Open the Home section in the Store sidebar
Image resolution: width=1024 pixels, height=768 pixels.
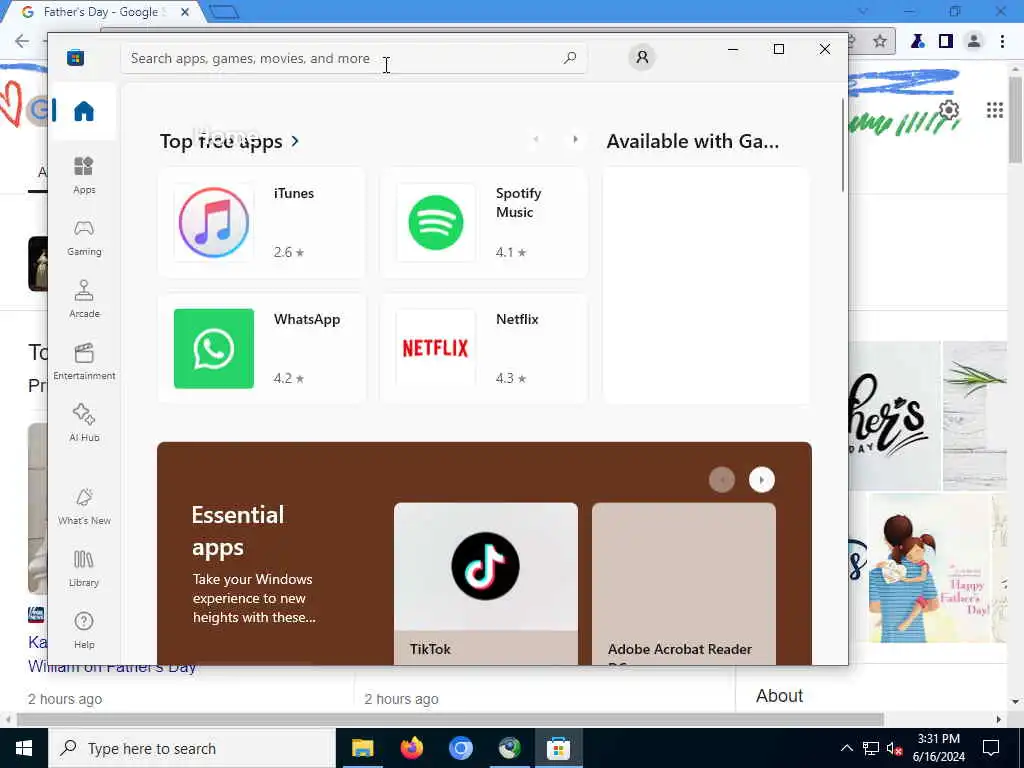(x=84, y=111)
